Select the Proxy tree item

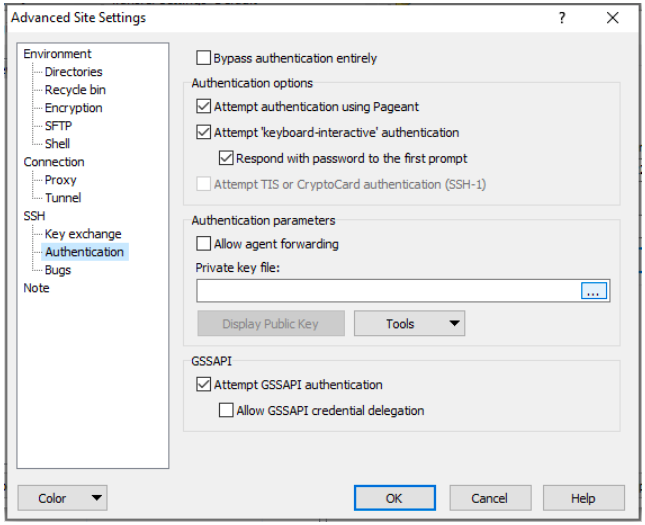(60, 180)
